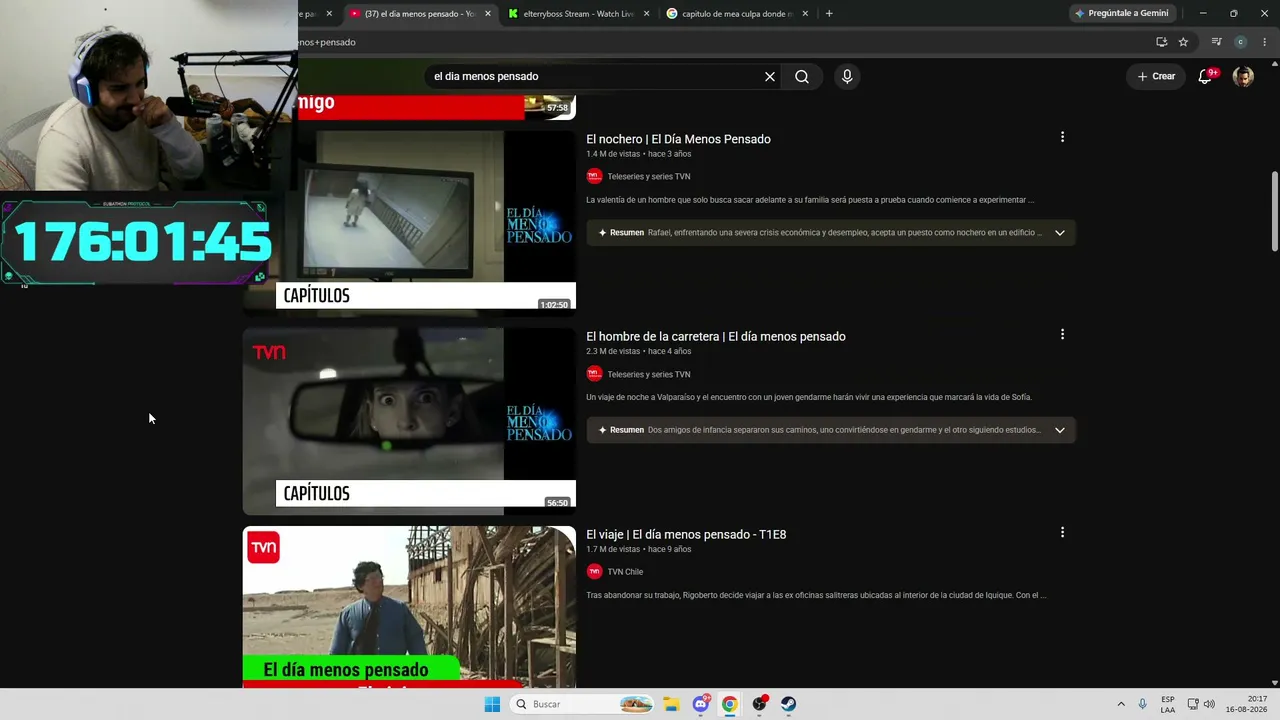Click the description starting 'Un viaje de noche'

[x=809, y=397]
